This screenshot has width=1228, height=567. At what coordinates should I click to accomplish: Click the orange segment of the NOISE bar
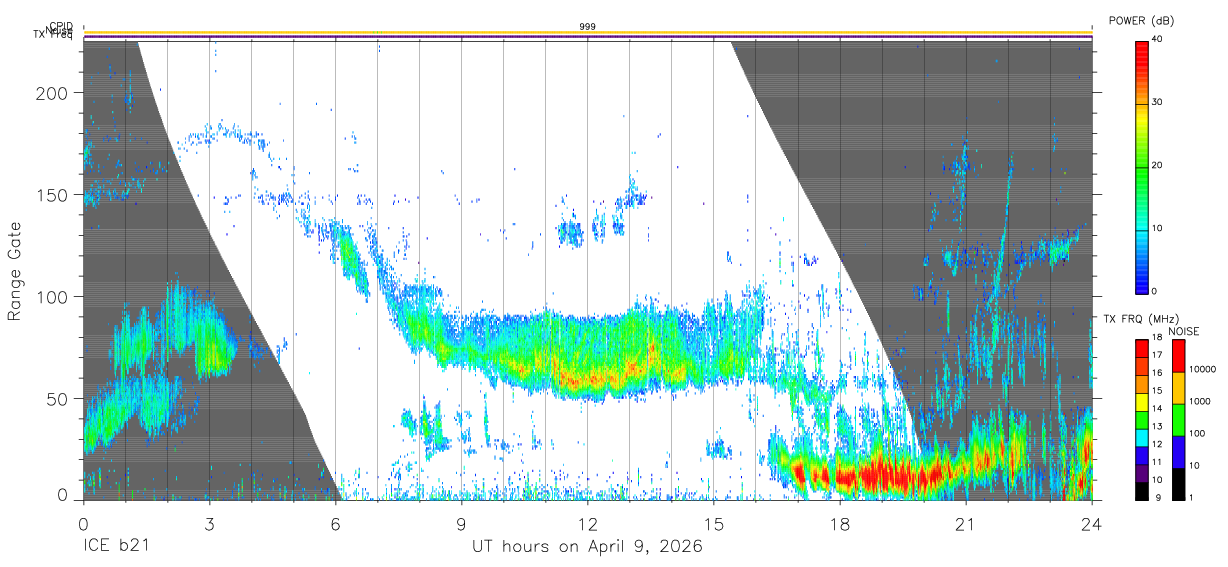coord(1179,388)
